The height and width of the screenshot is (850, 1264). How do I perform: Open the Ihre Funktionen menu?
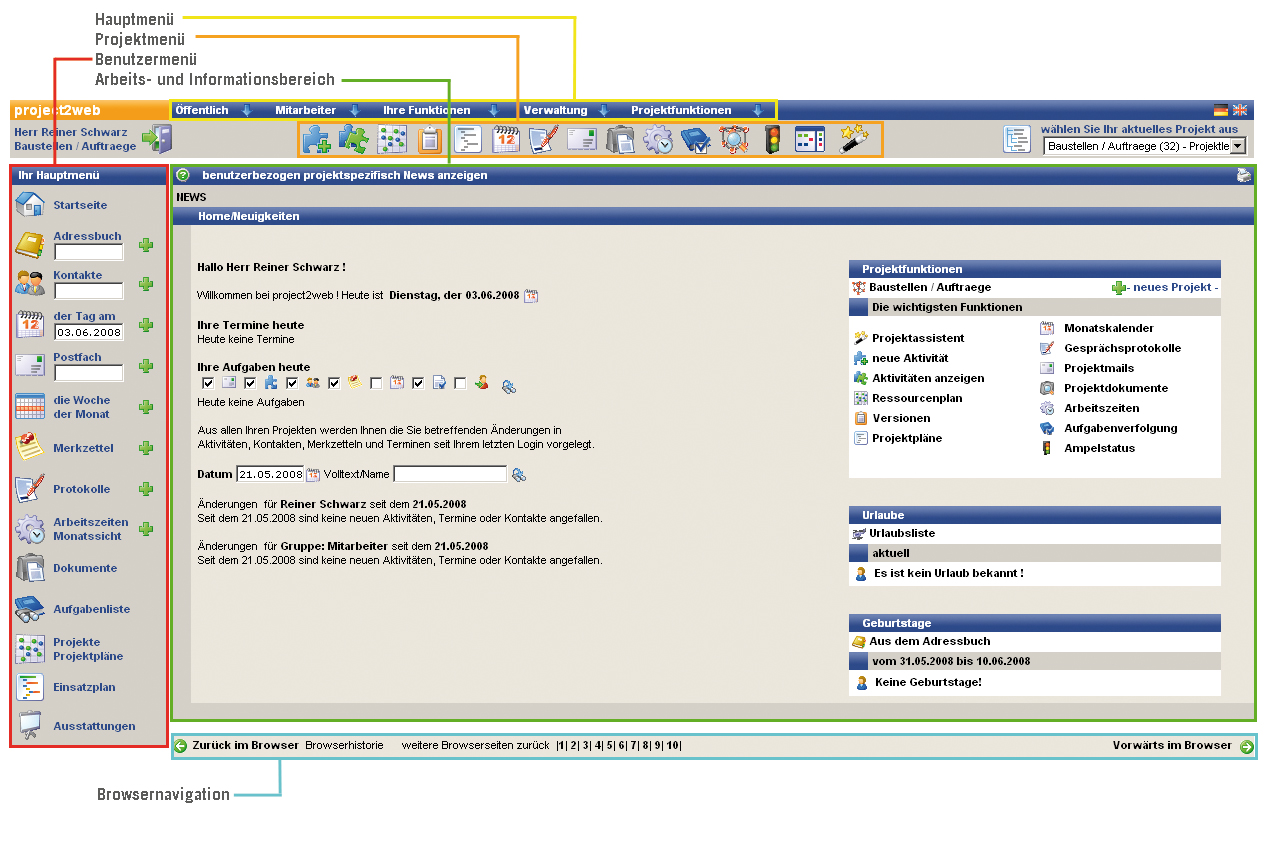pyautogui.click(x=426, y=110)
